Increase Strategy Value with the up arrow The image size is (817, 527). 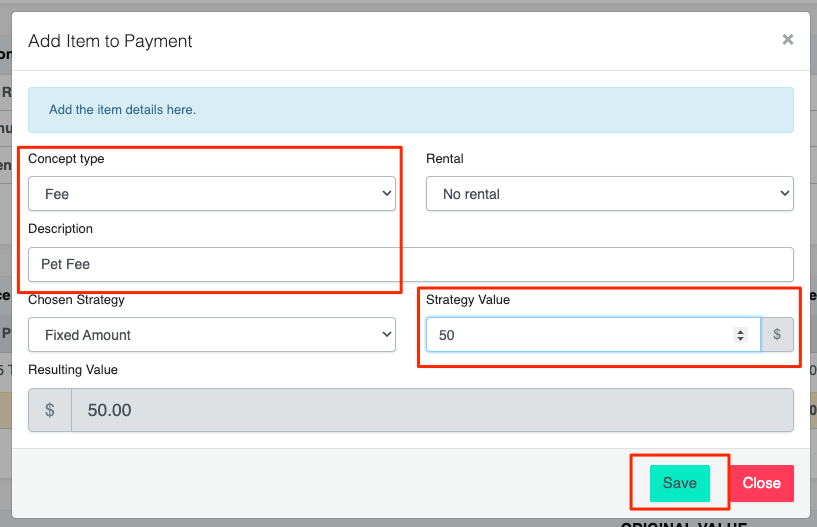click(740, 331)
